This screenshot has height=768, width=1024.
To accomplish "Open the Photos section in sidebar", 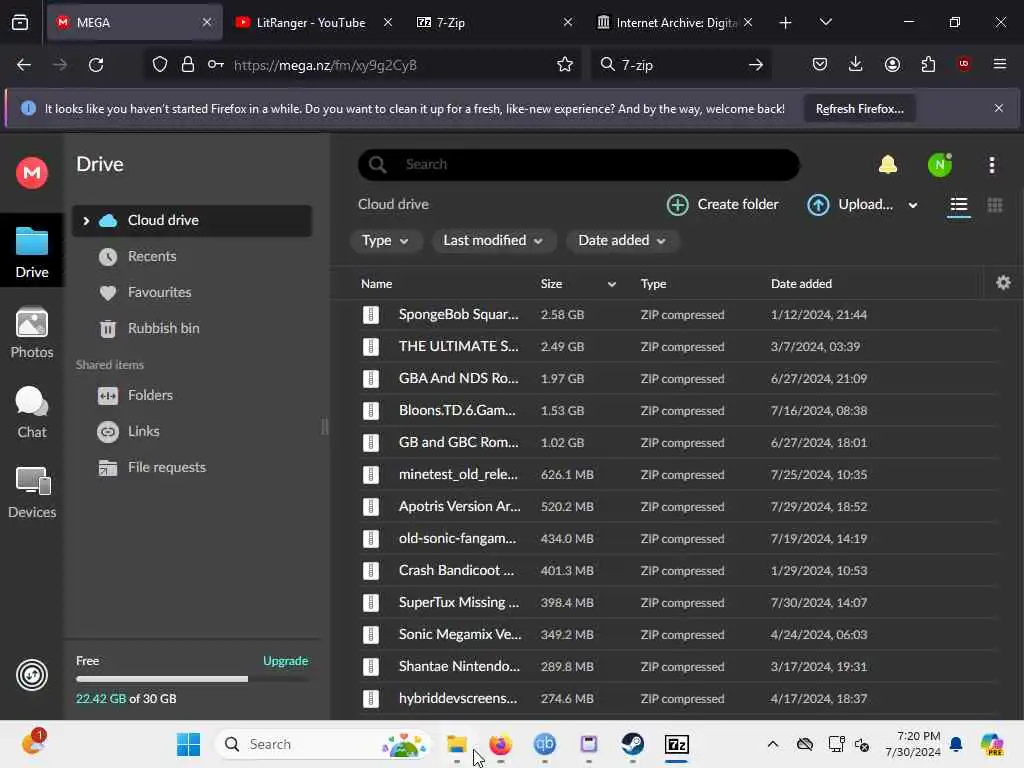I will coord(31,333).
